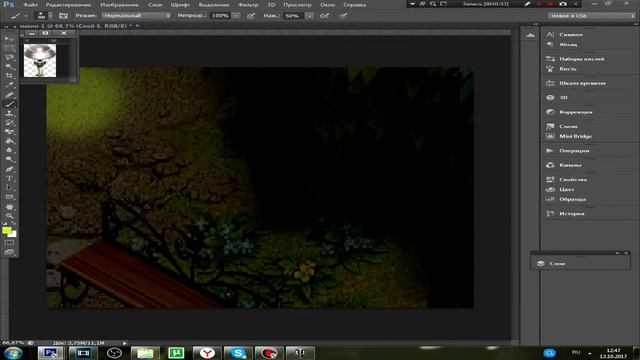This screenshot has height=360, width=640.
Task: Click the white background color swatch
Action: [13, 234]
